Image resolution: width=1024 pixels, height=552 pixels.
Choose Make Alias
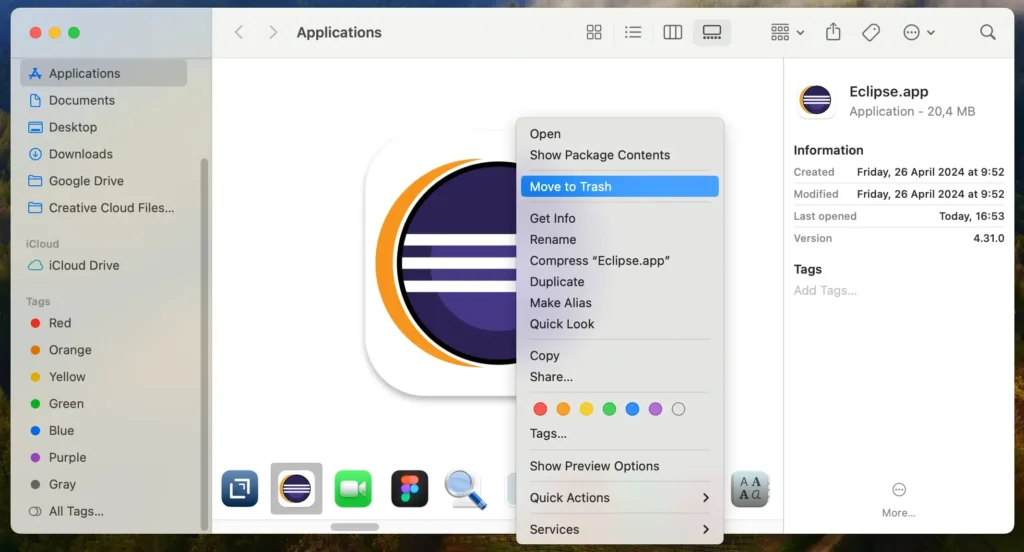pos(620,302)
